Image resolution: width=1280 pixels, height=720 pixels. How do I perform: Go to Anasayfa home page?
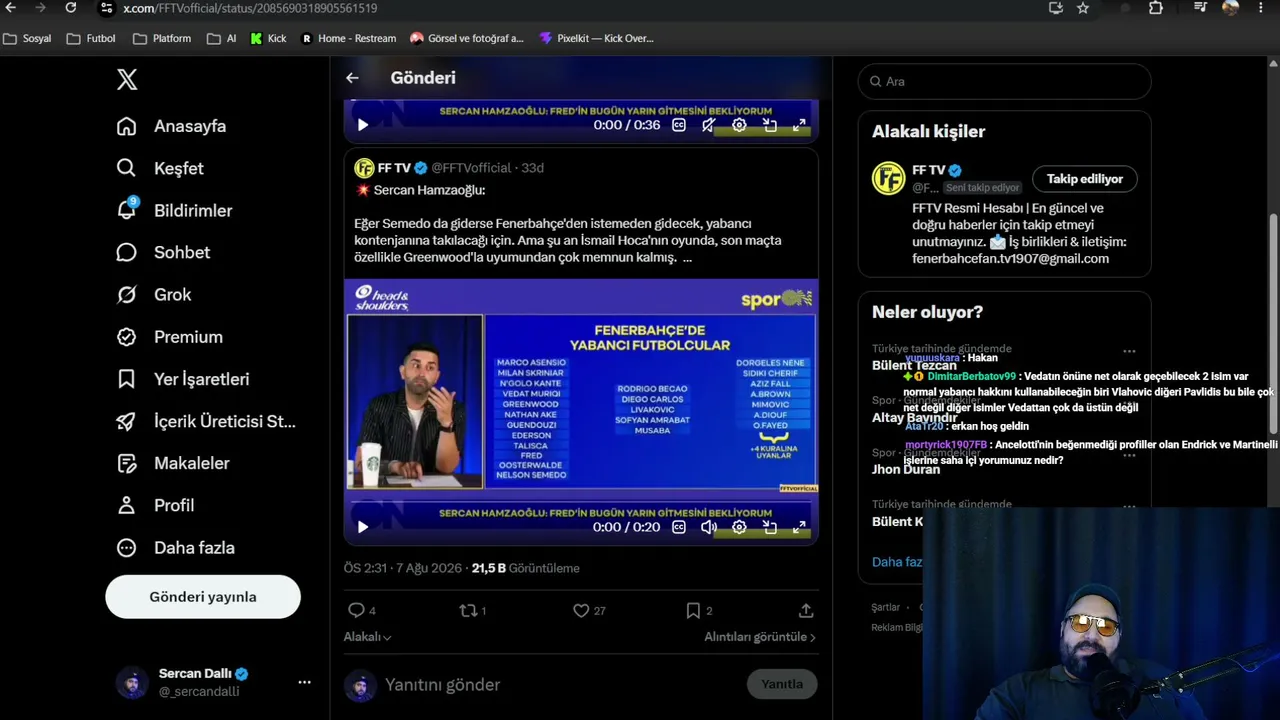click(x=171, y=126)
